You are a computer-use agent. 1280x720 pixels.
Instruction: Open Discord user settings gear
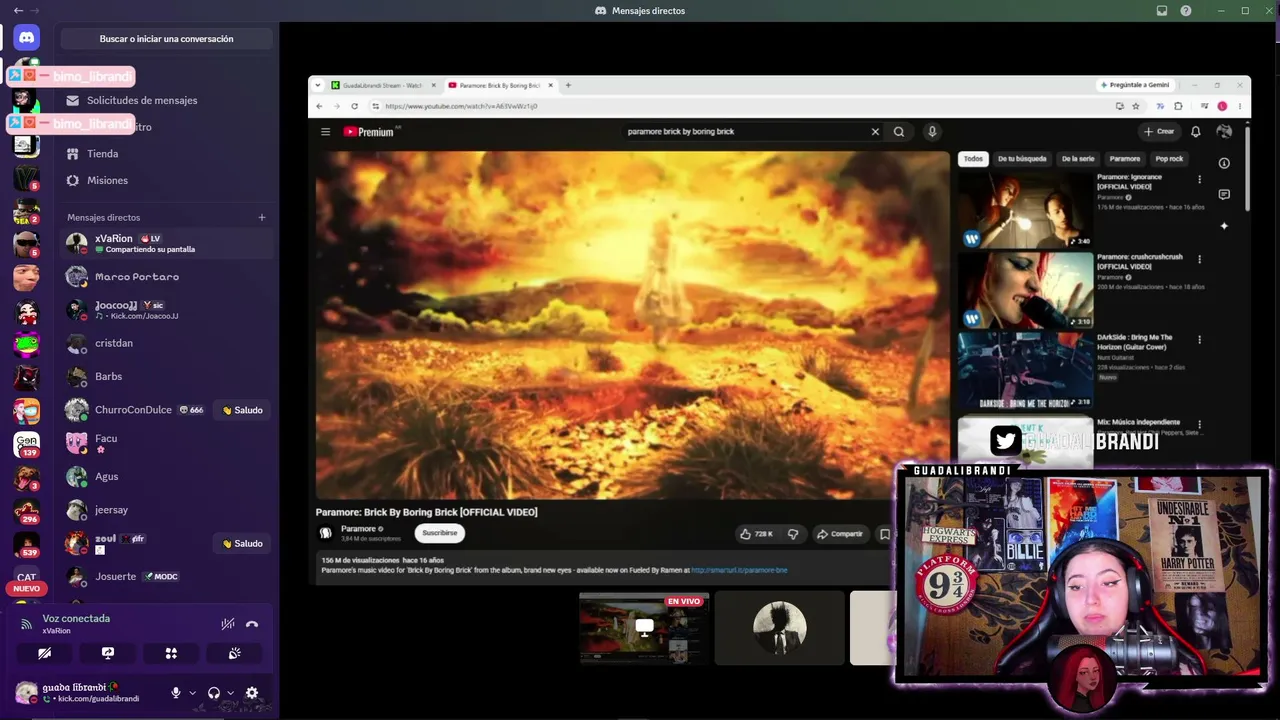click(x=252, y=693)
